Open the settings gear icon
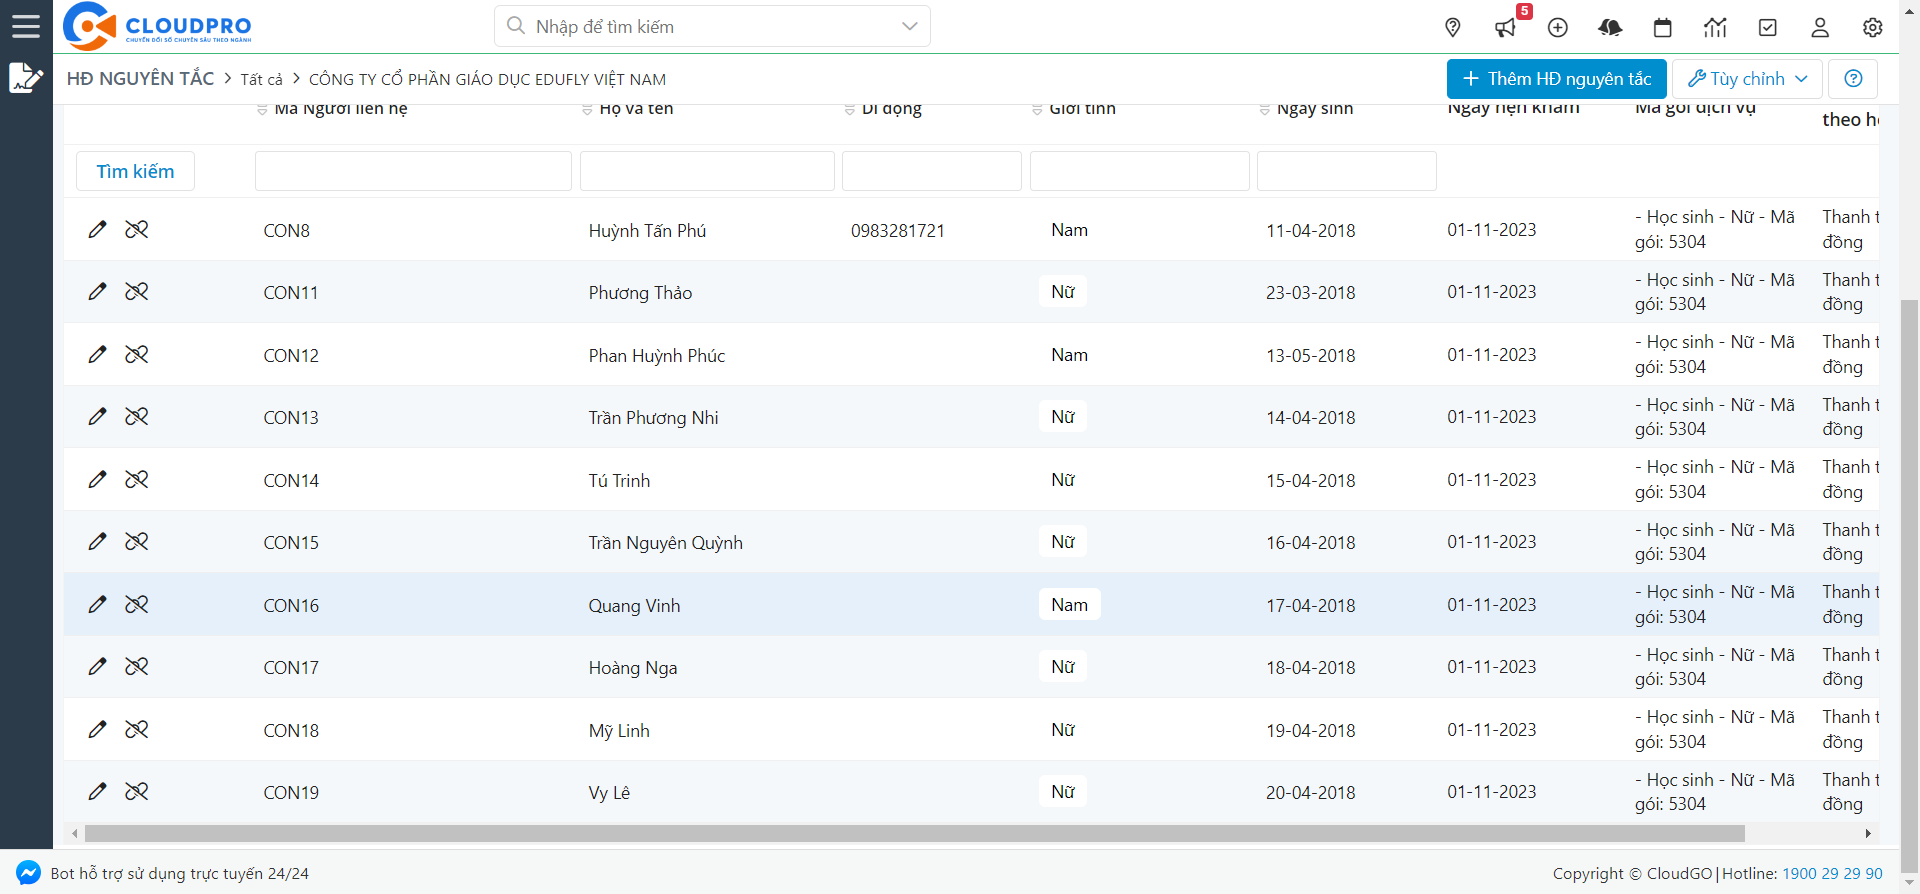Screen dimensions: 1920x894 pyautogui.click(x=1873, y=27)
